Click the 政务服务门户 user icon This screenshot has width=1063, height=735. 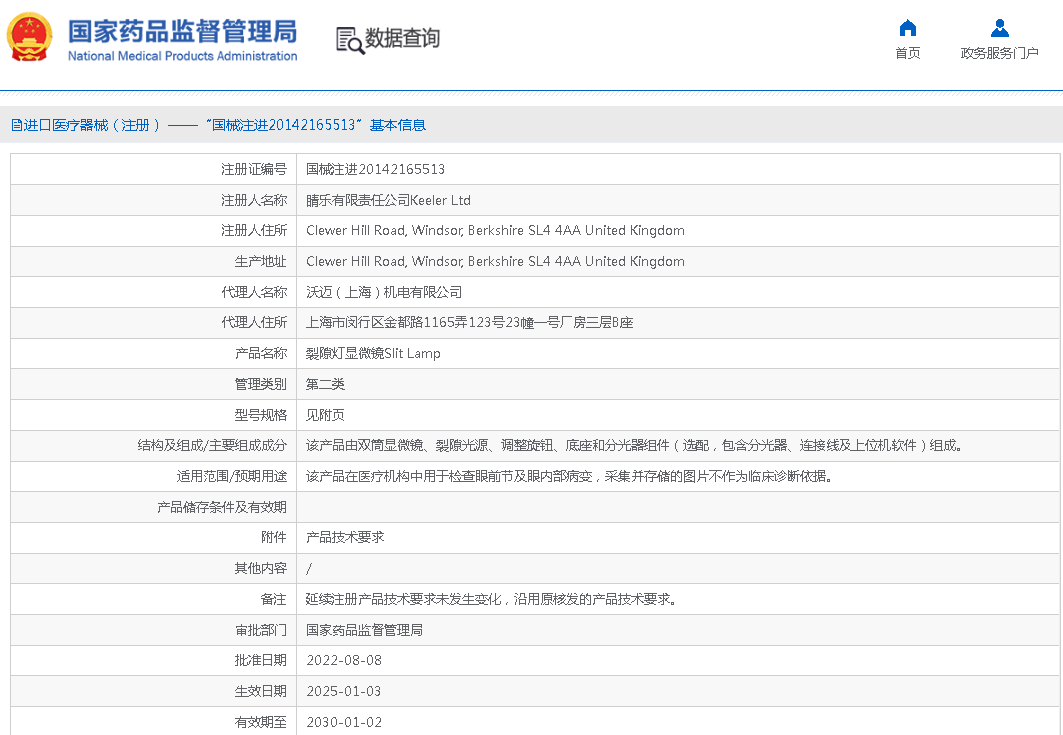pyautogui.click(x=999, y=28)
